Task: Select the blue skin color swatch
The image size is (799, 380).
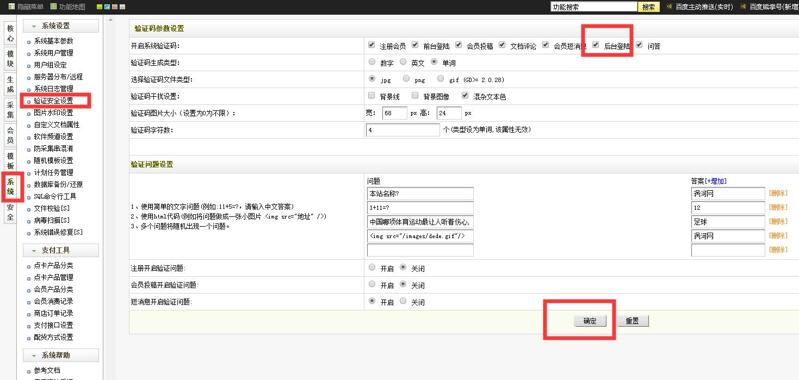Action: [106, 7]
